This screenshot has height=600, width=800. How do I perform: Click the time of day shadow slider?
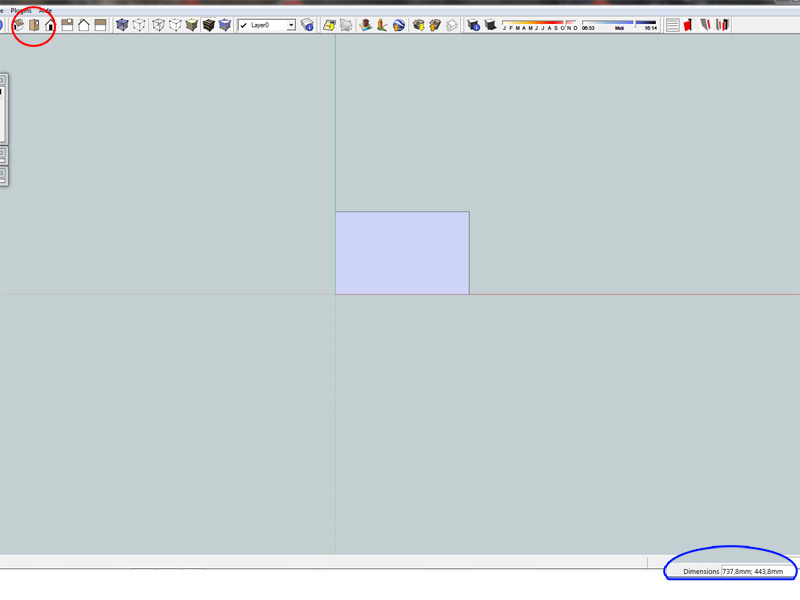coord(620,24)
